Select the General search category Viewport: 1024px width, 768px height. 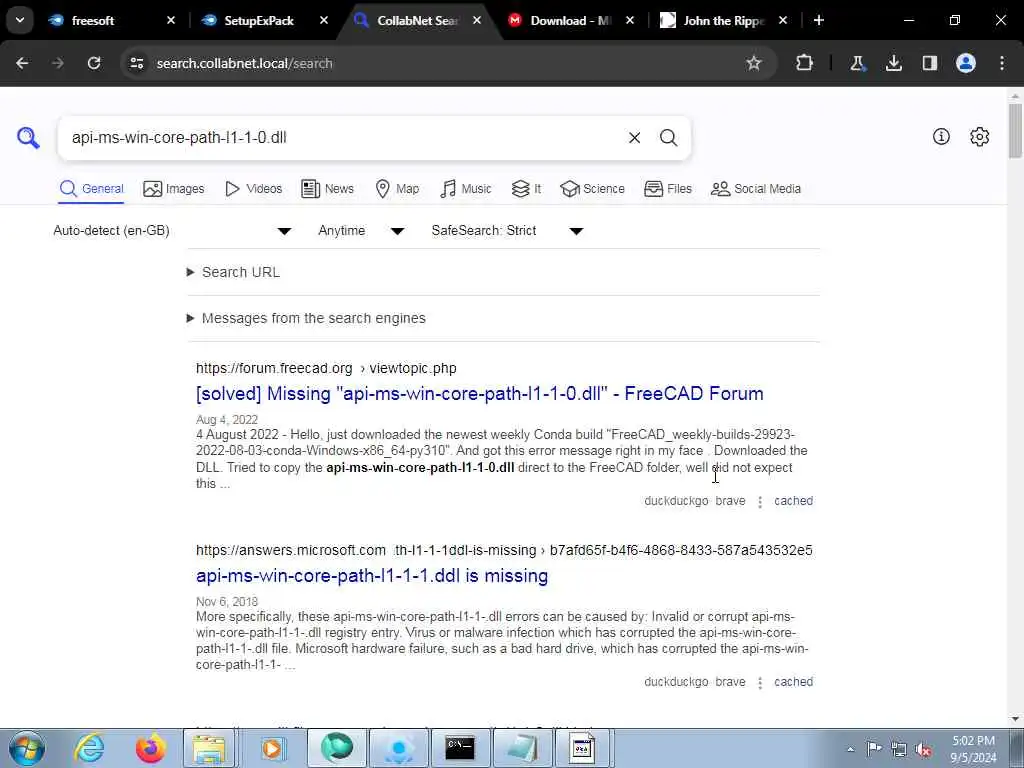91,189
